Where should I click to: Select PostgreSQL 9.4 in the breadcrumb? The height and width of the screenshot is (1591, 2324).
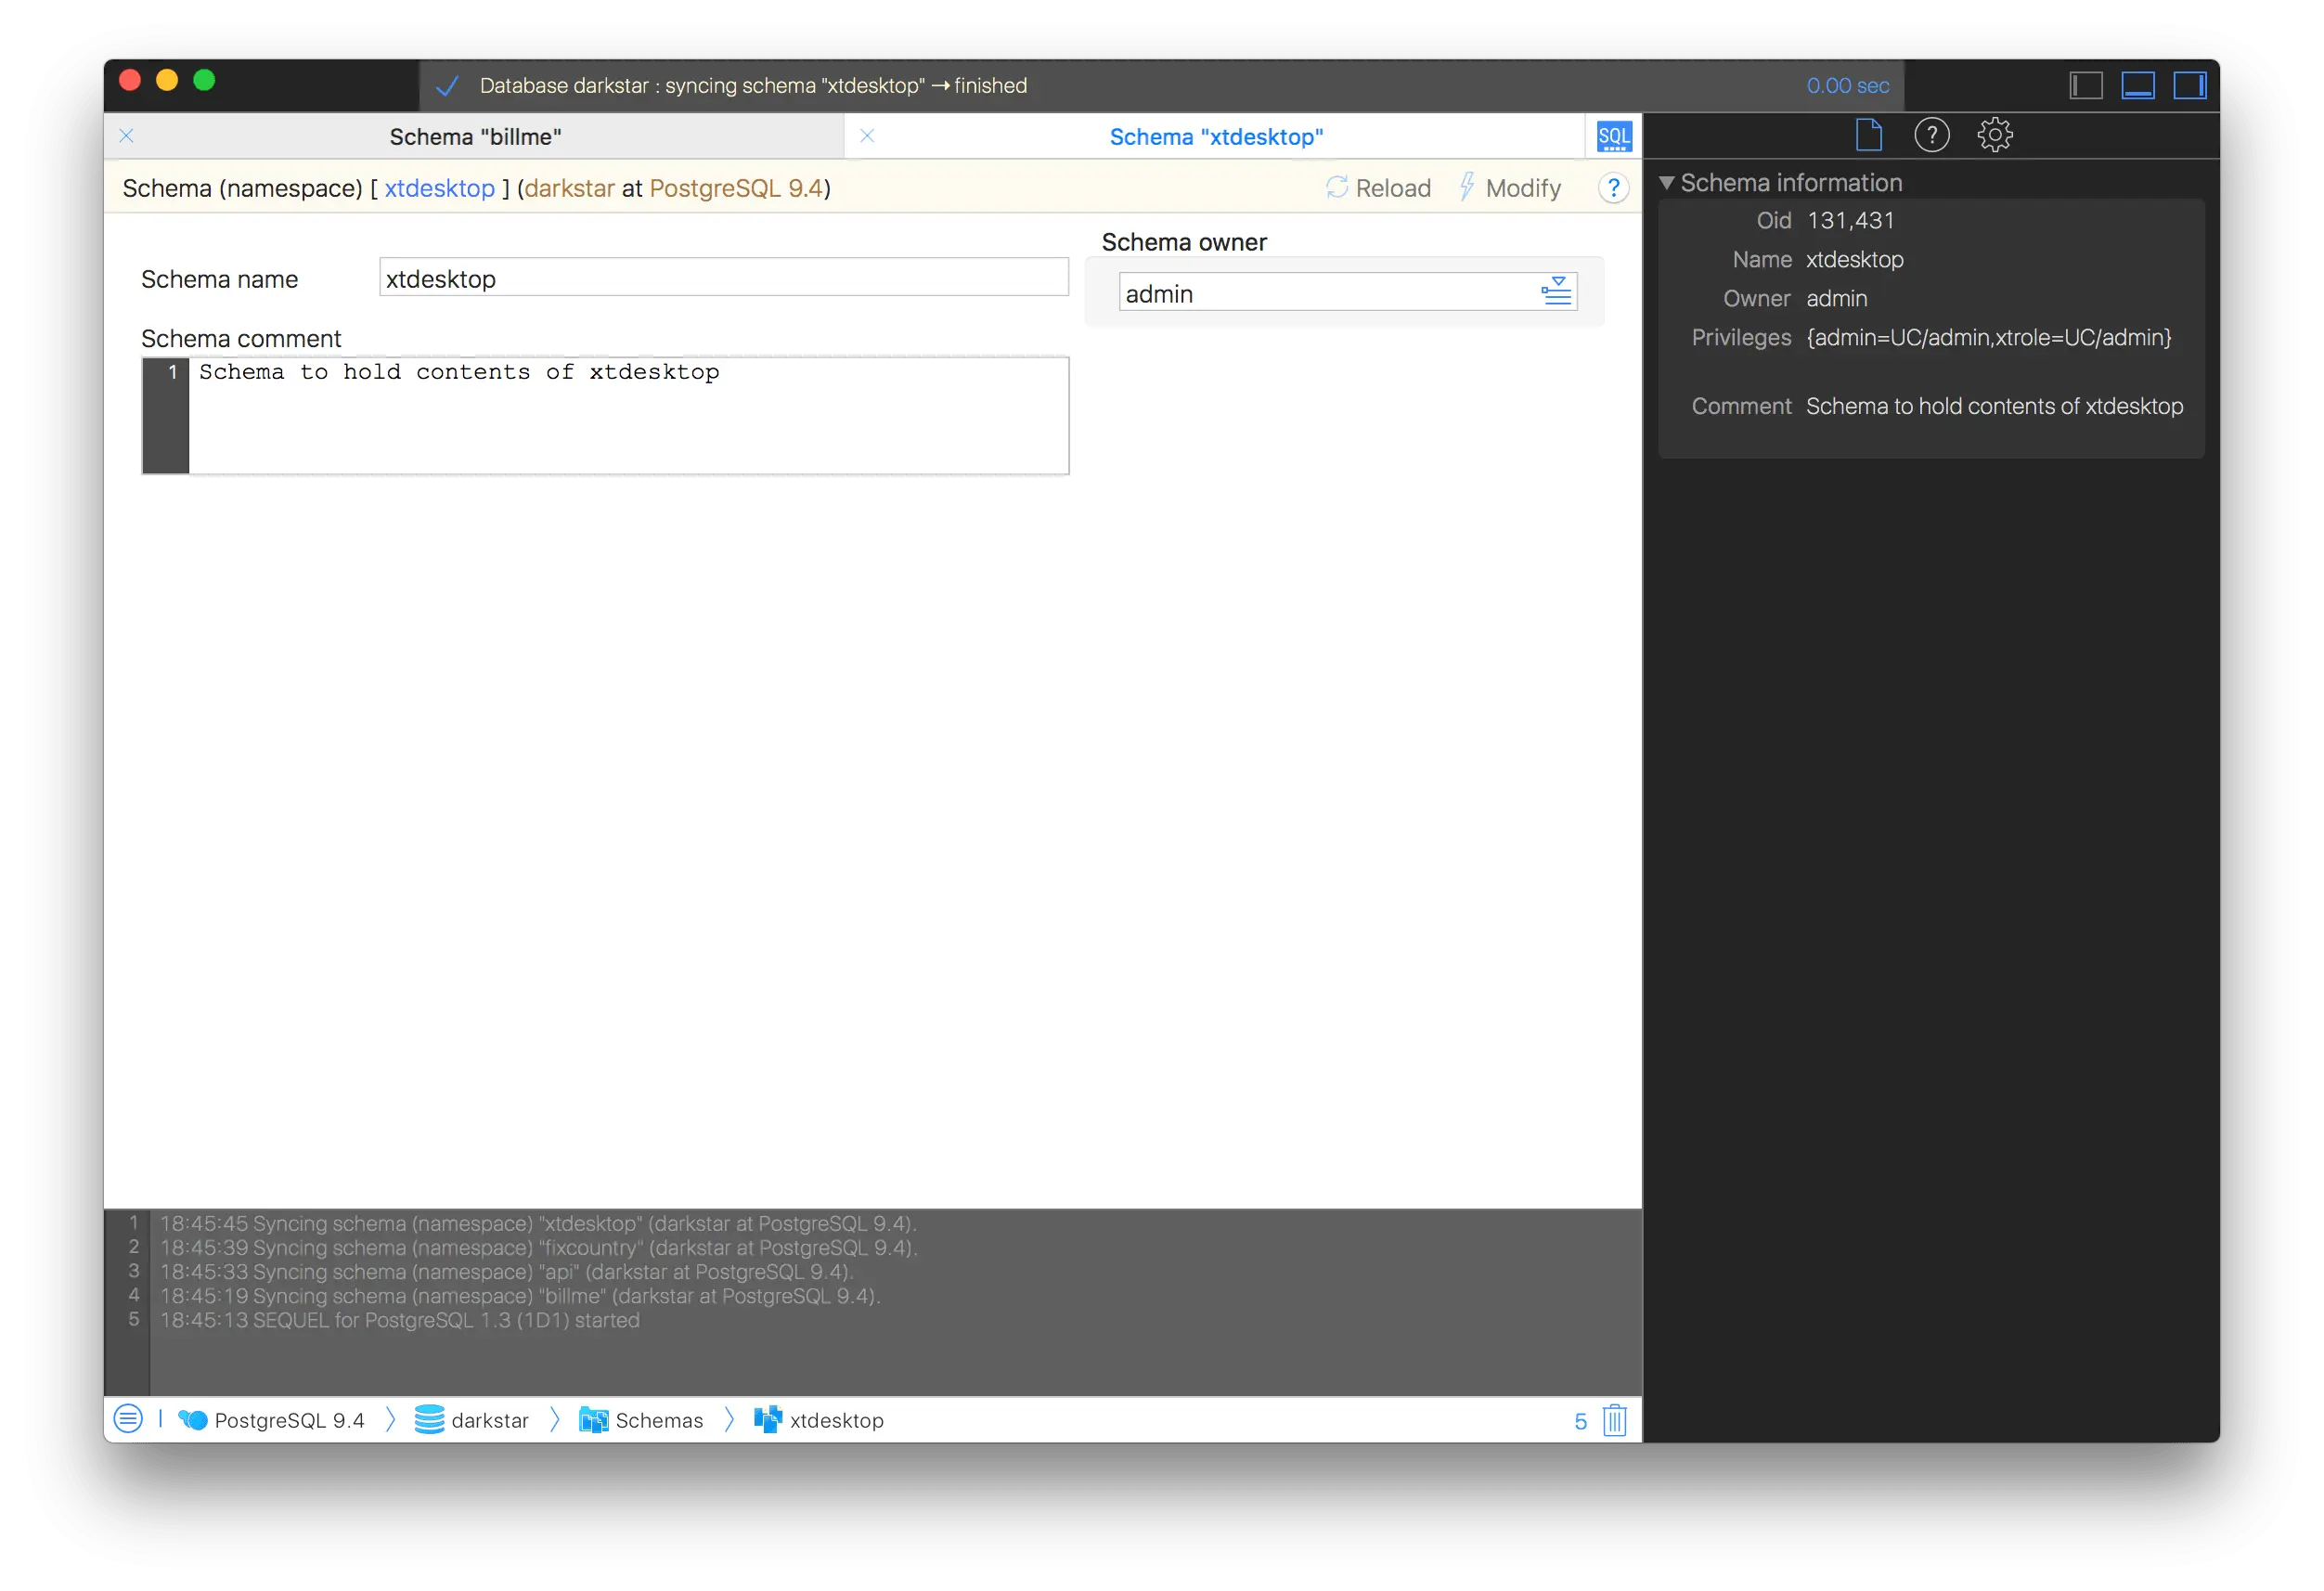point(272,1420)
